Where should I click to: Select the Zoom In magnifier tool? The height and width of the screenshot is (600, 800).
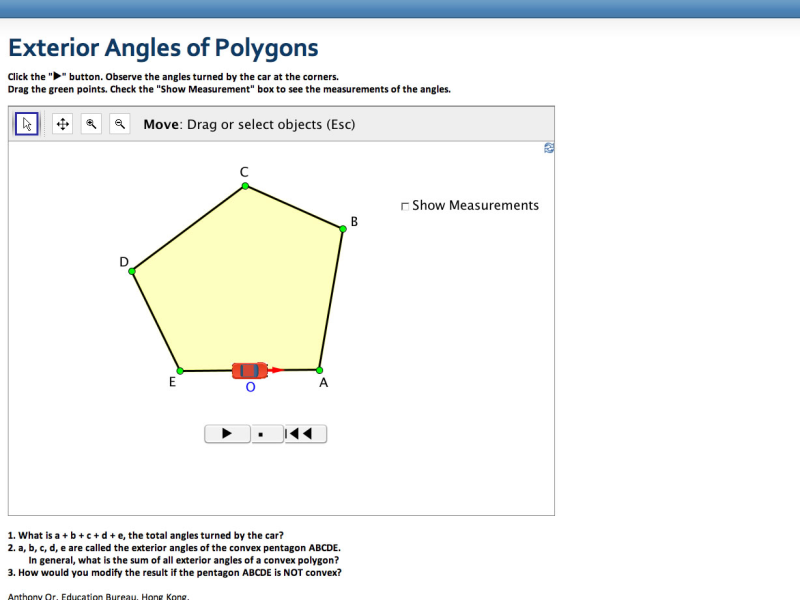click(91, 123)
